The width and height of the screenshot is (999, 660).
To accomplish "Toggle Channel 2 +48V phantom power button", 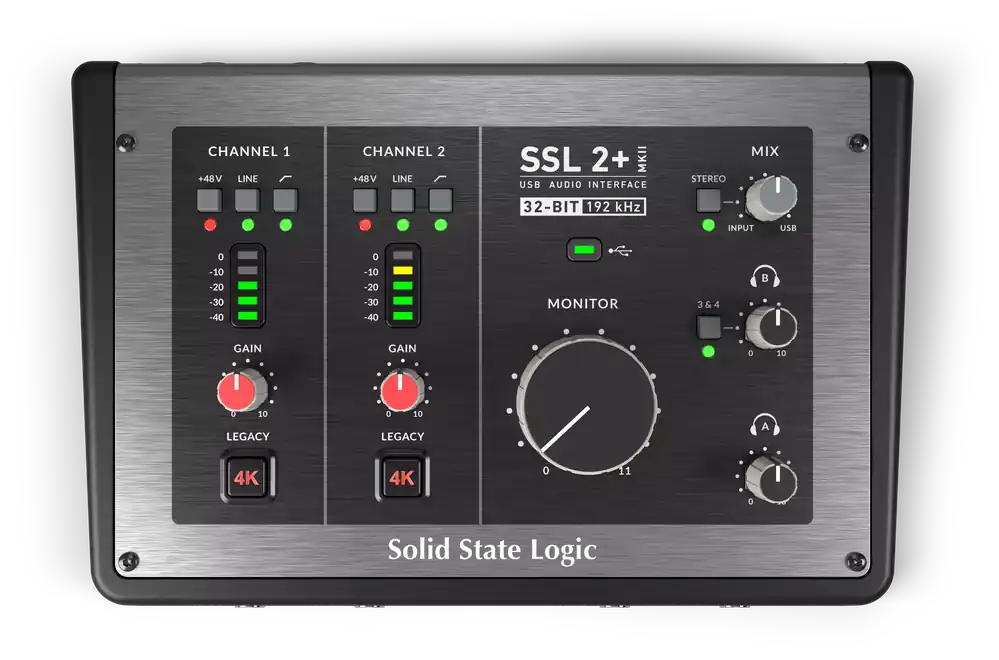I will click(364, 200).
